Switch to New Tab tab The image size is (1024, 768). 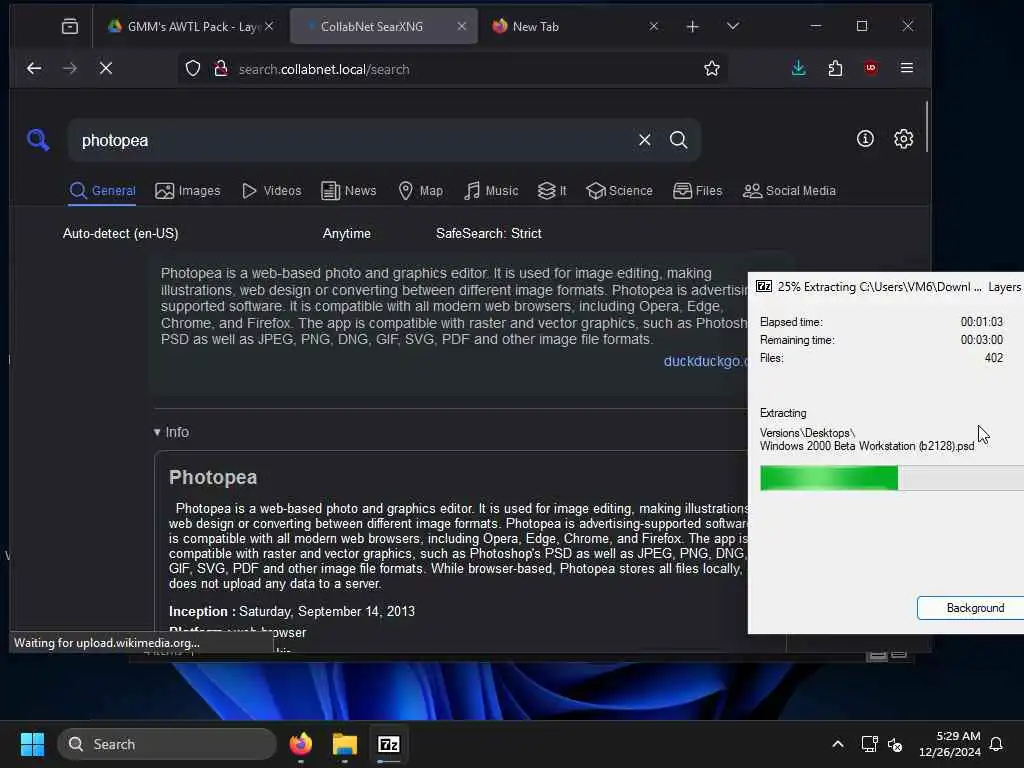point(562,26)
